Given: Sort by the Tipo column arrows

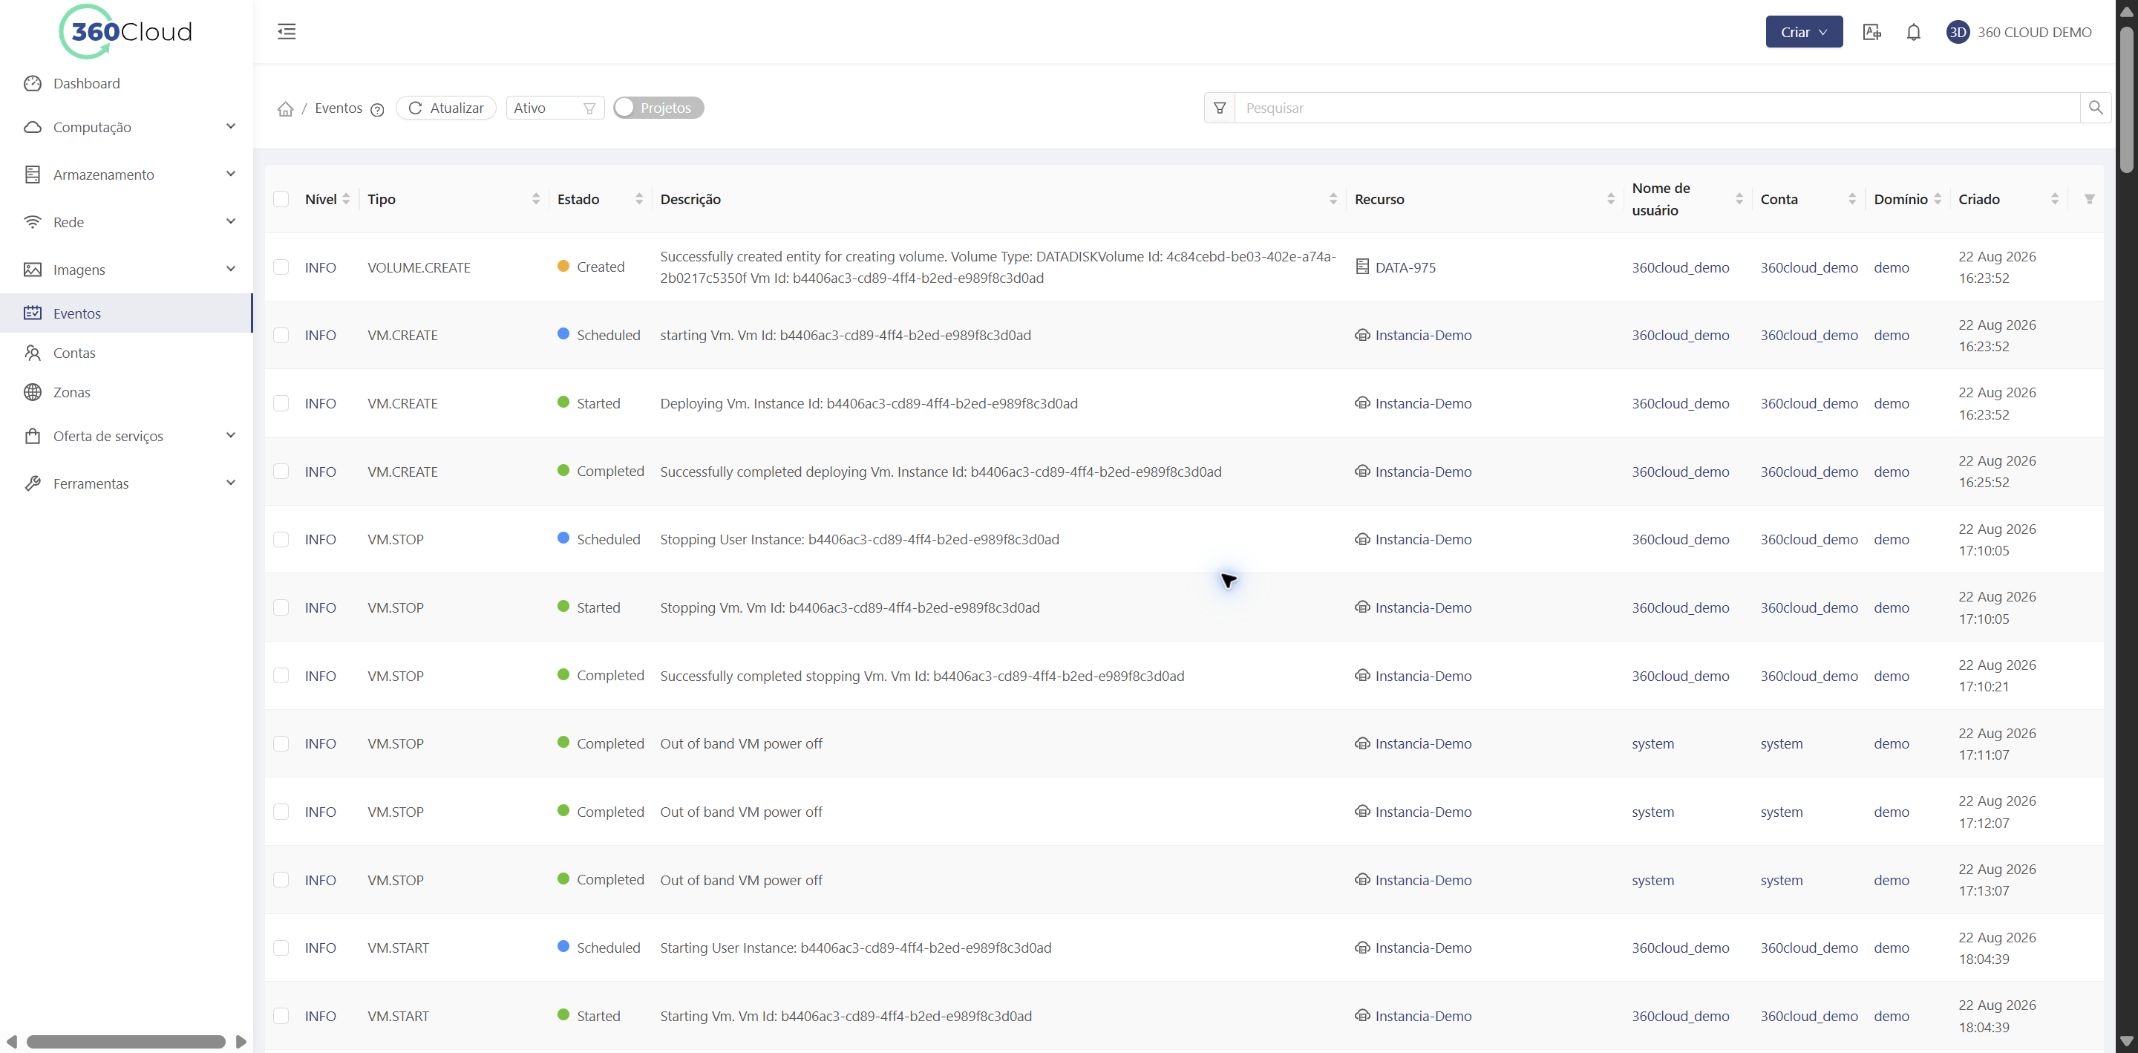Looking at the screenshot, I should pyautogui.click(x=536, y=199).
